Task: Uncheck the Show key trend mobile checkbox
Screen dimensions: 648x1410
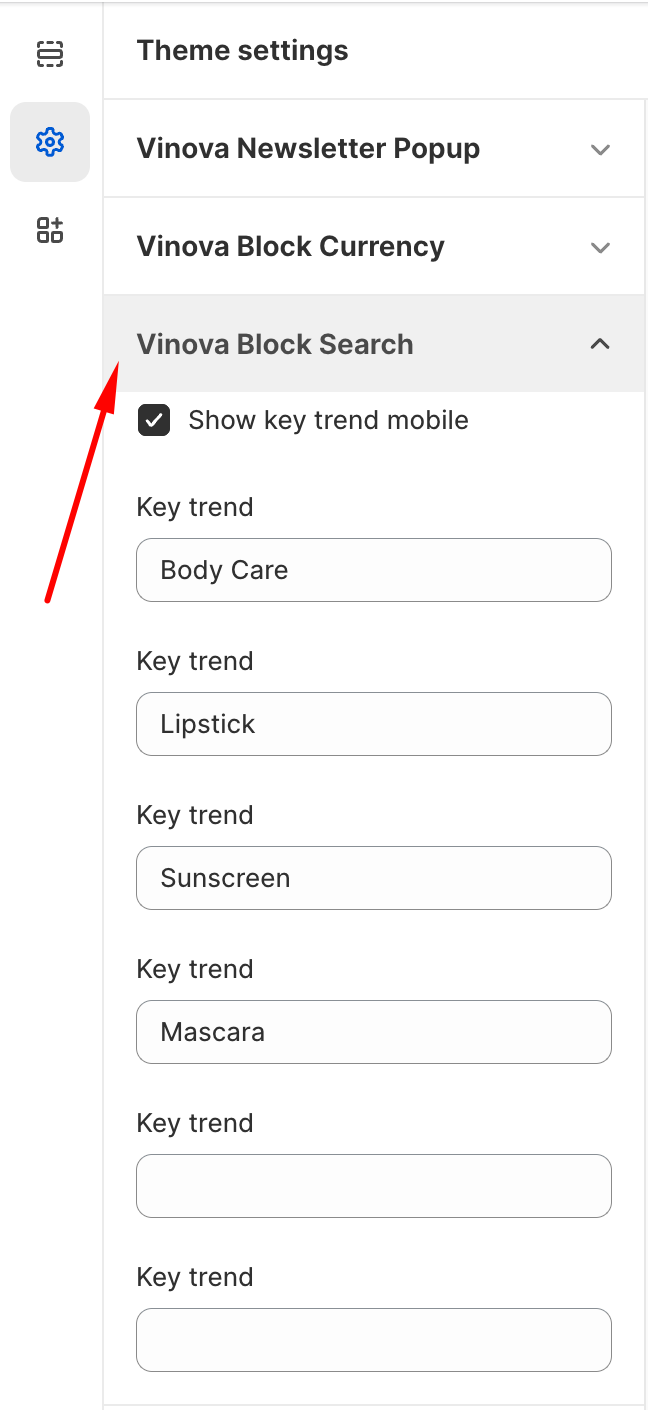Action: click(x=154, y=420)
